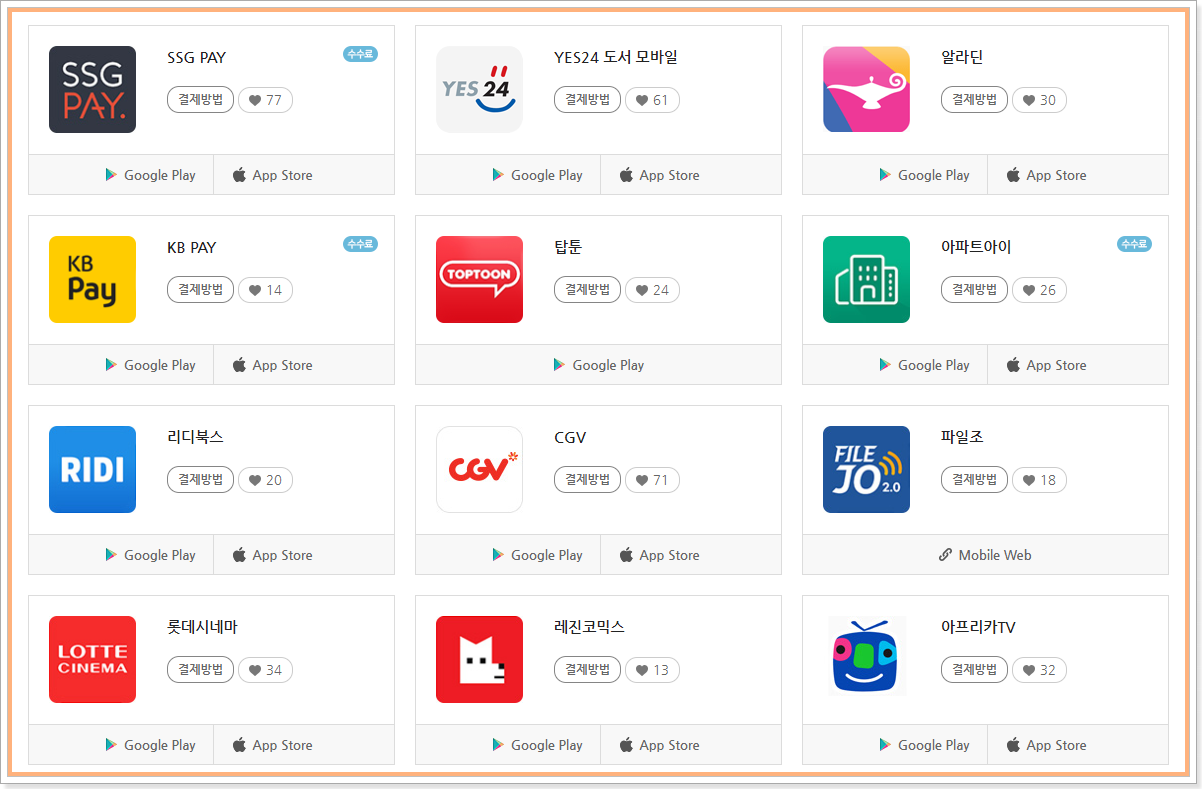Click 결제방법 for 롯데시네마

tap(200, 669)
